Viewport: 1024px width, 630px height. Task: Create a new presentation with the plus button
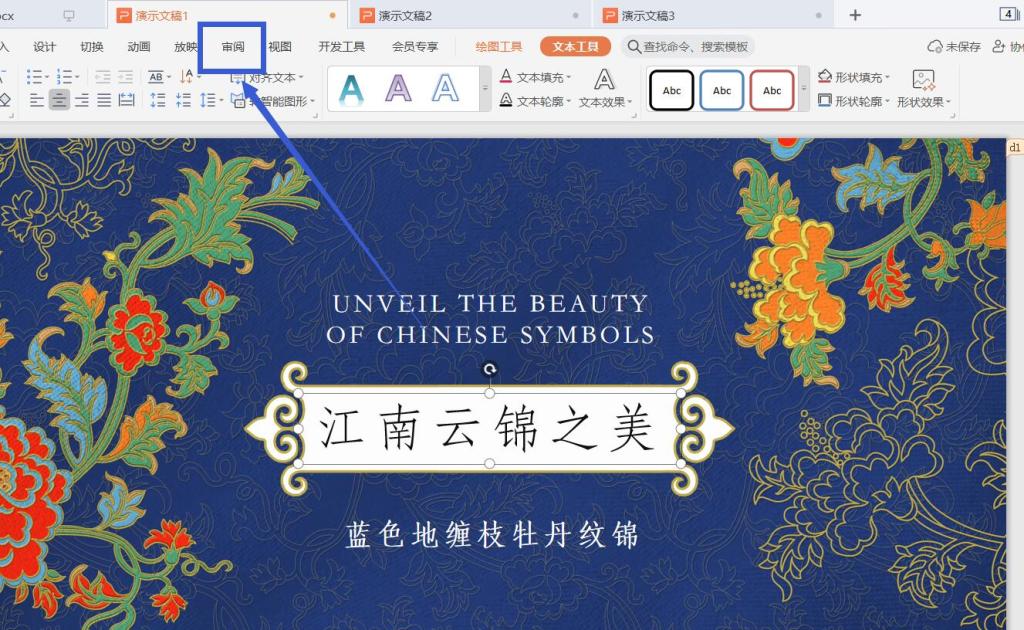[855, 15]
